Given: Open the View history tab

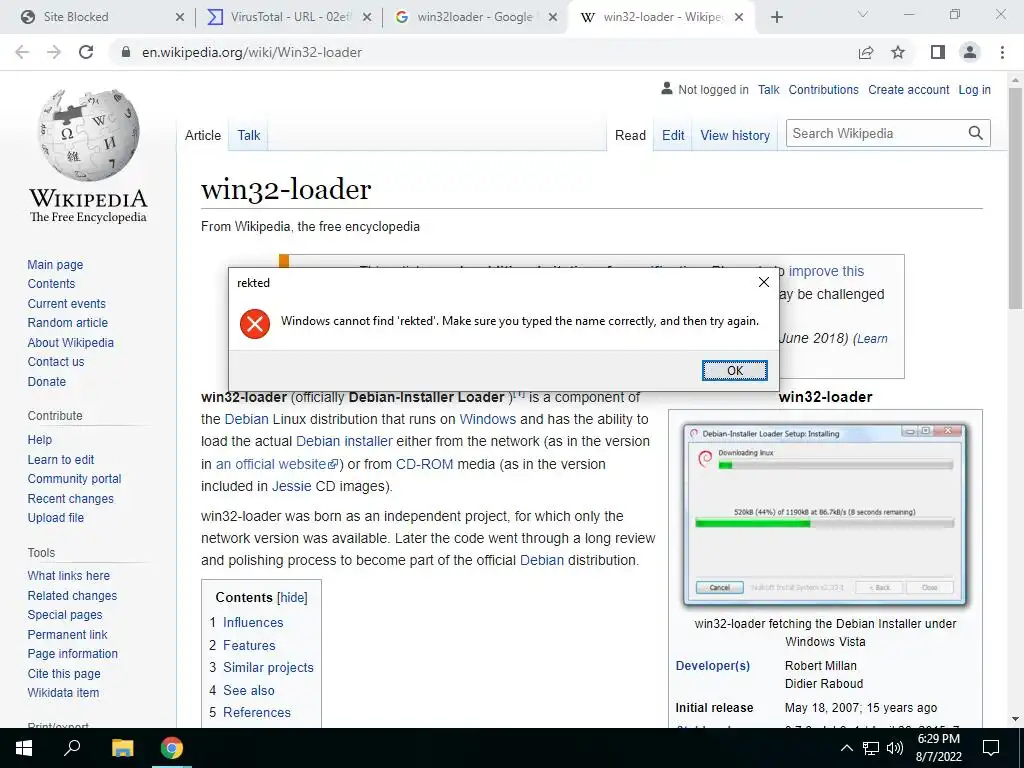Looking at the screenshot, I should pos(735,135).
